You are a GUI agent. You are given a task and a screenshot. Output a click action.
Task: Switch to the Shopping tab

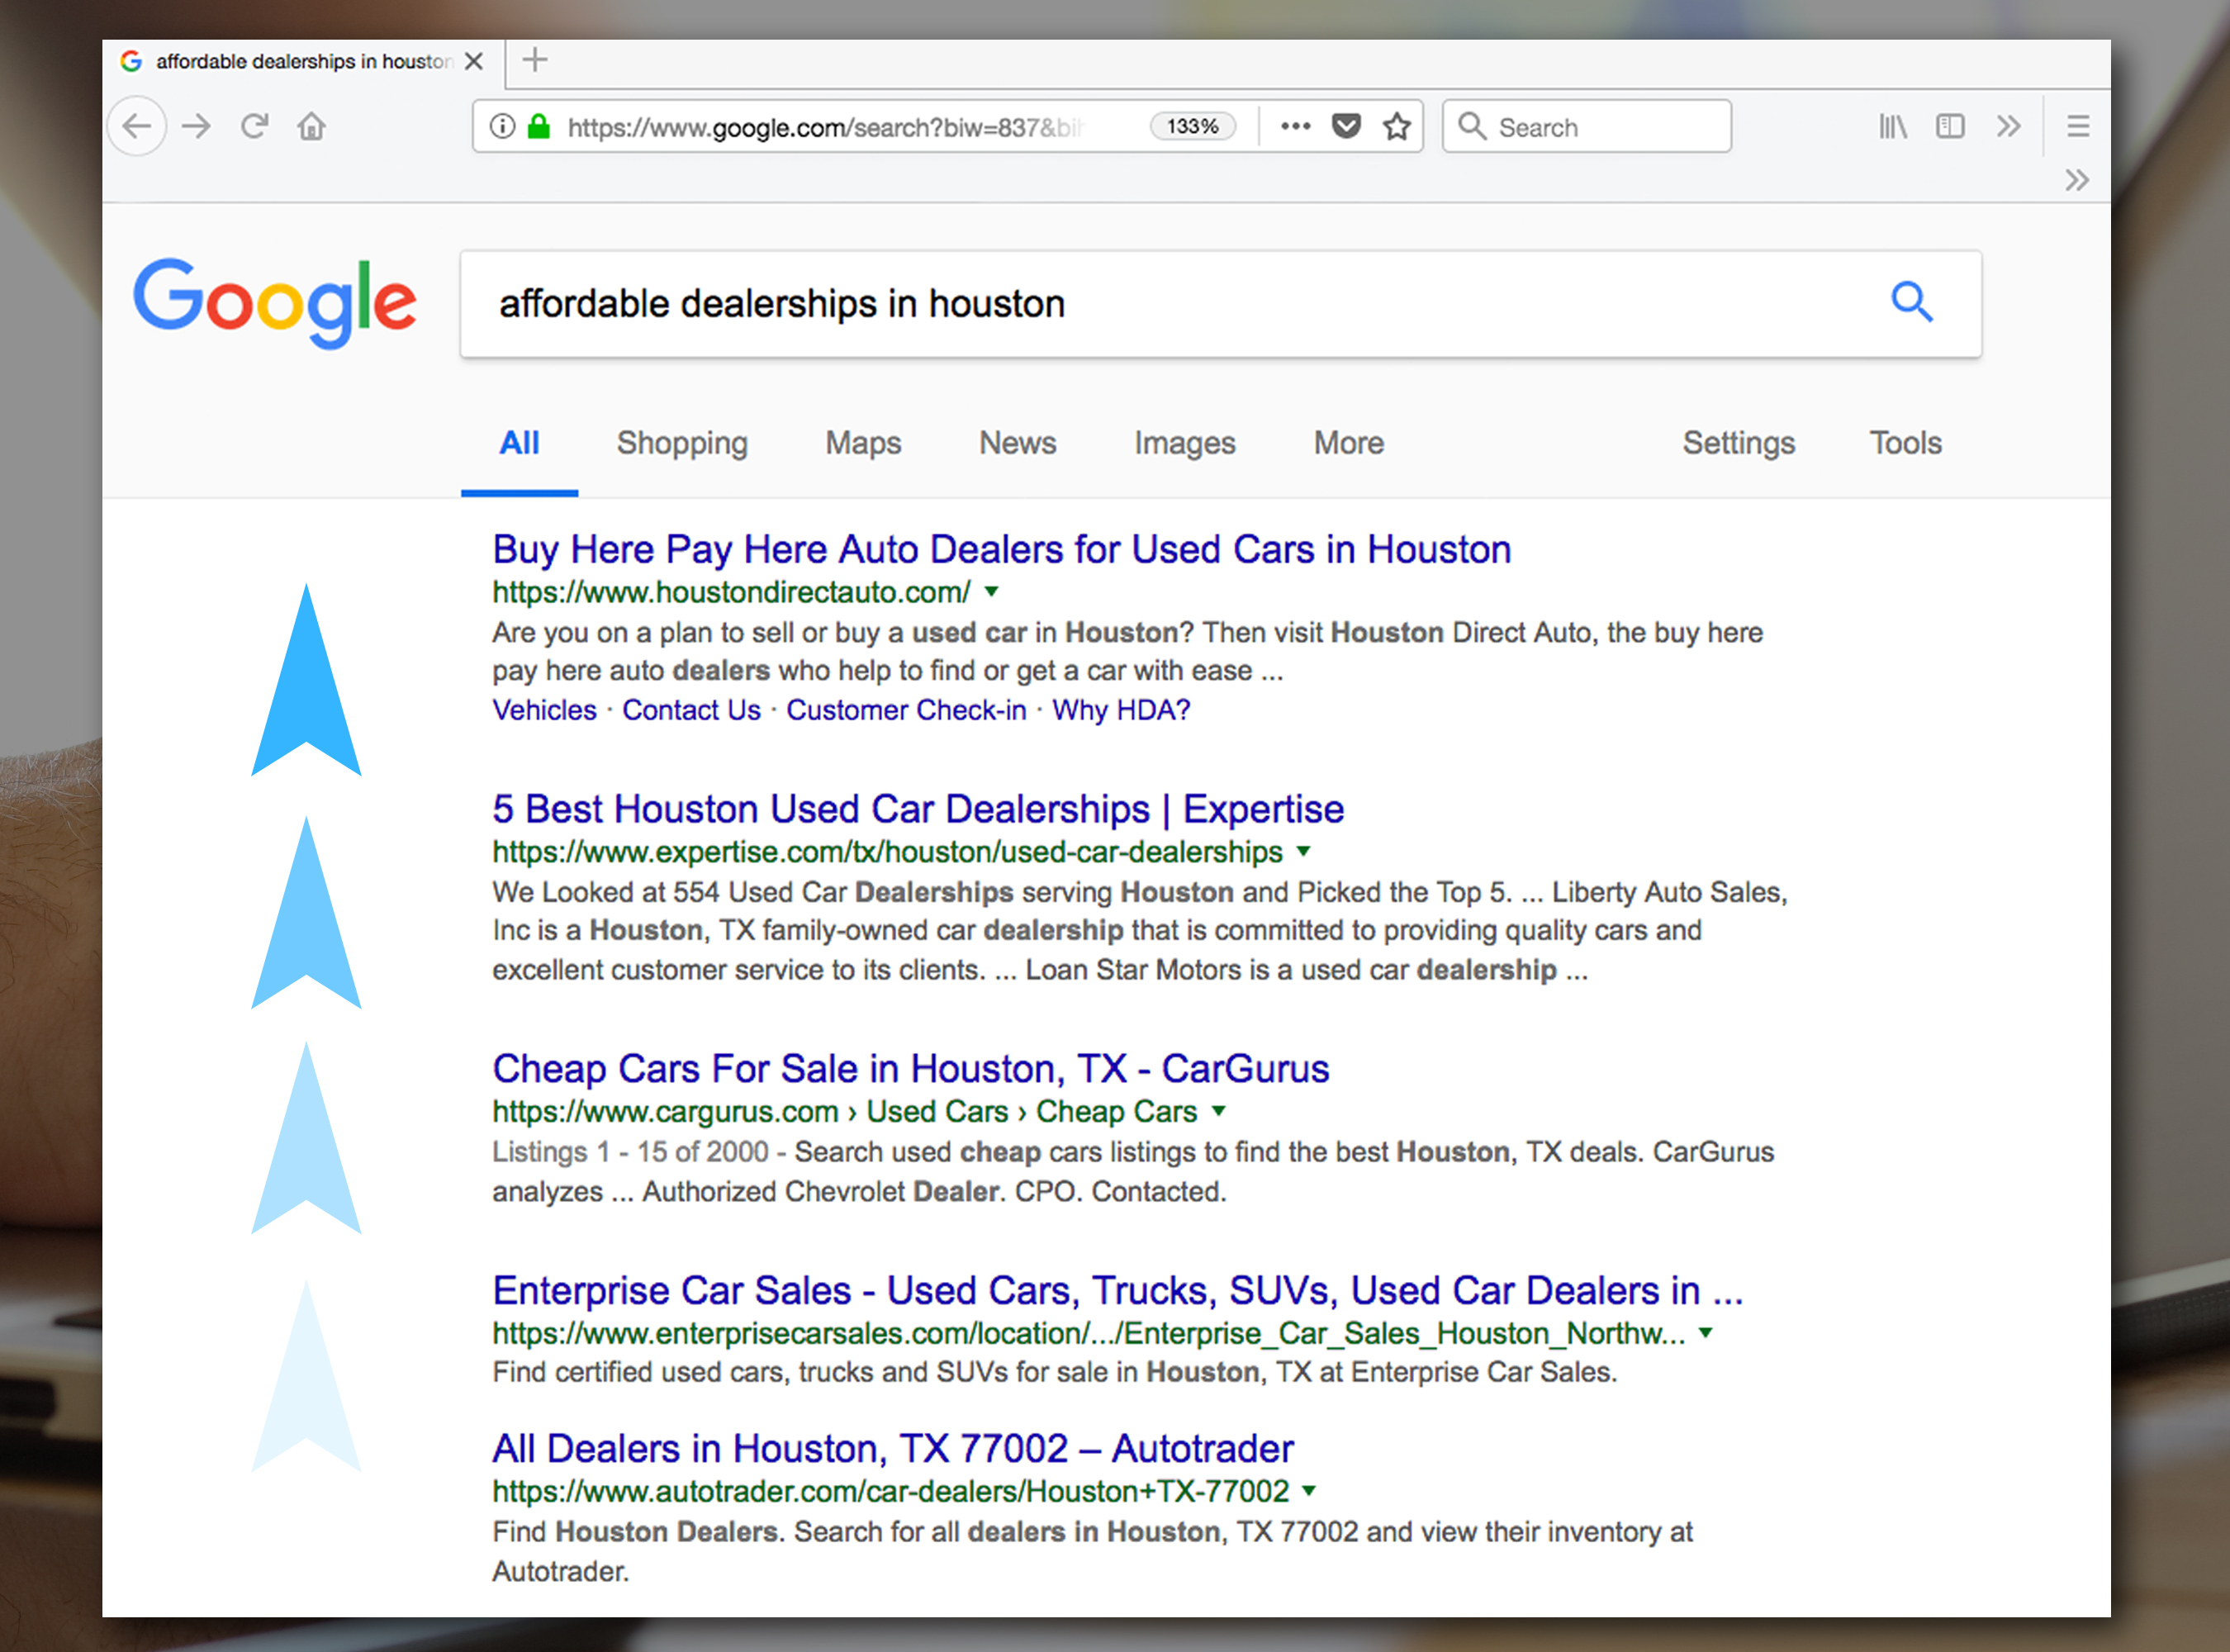click(x=682, y=443)
